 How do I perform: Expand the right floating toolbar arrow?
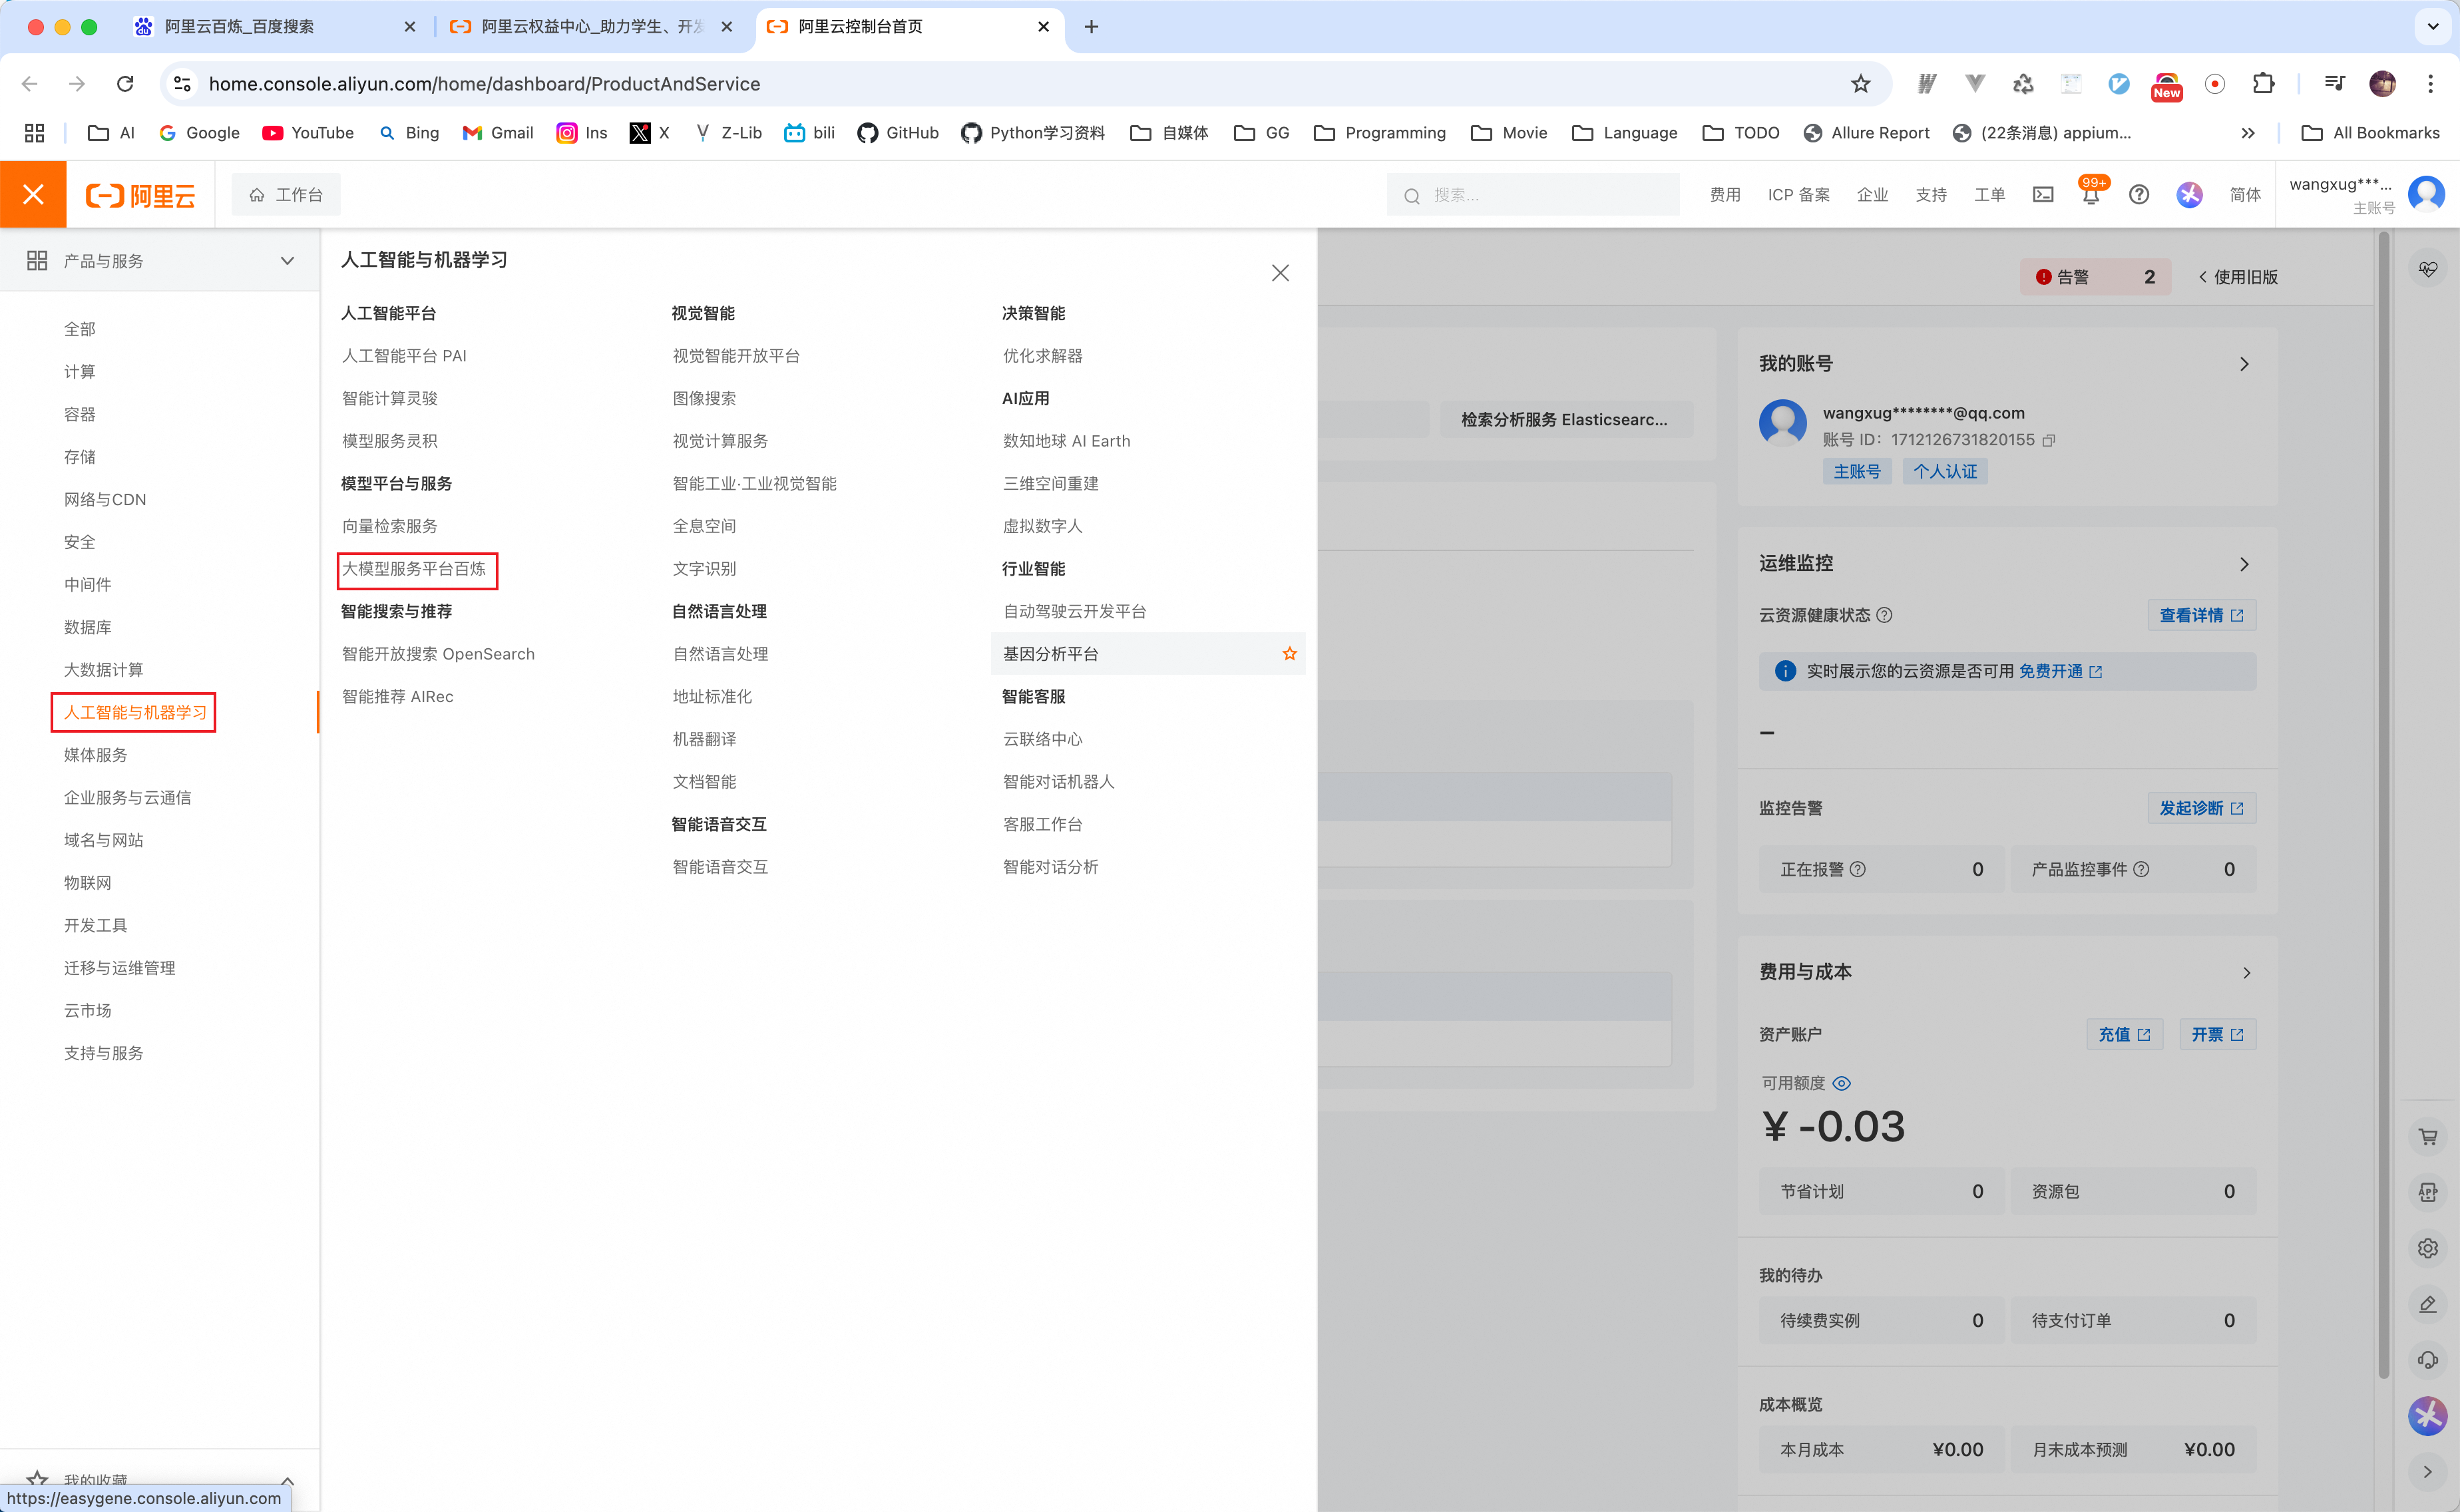[2427, 1471]
